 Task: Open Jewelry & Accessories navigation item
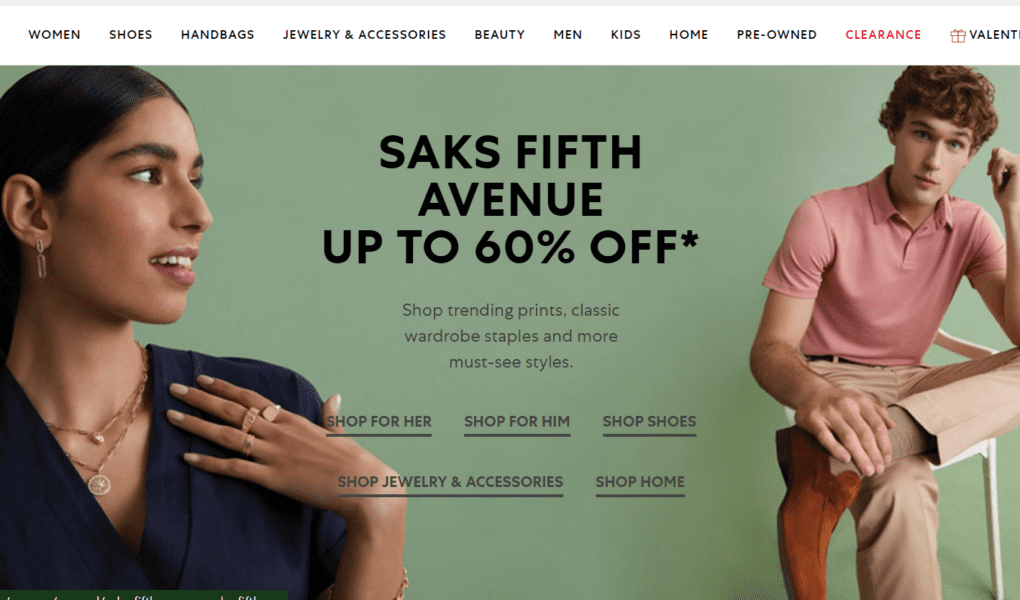[x=364, y=35]
